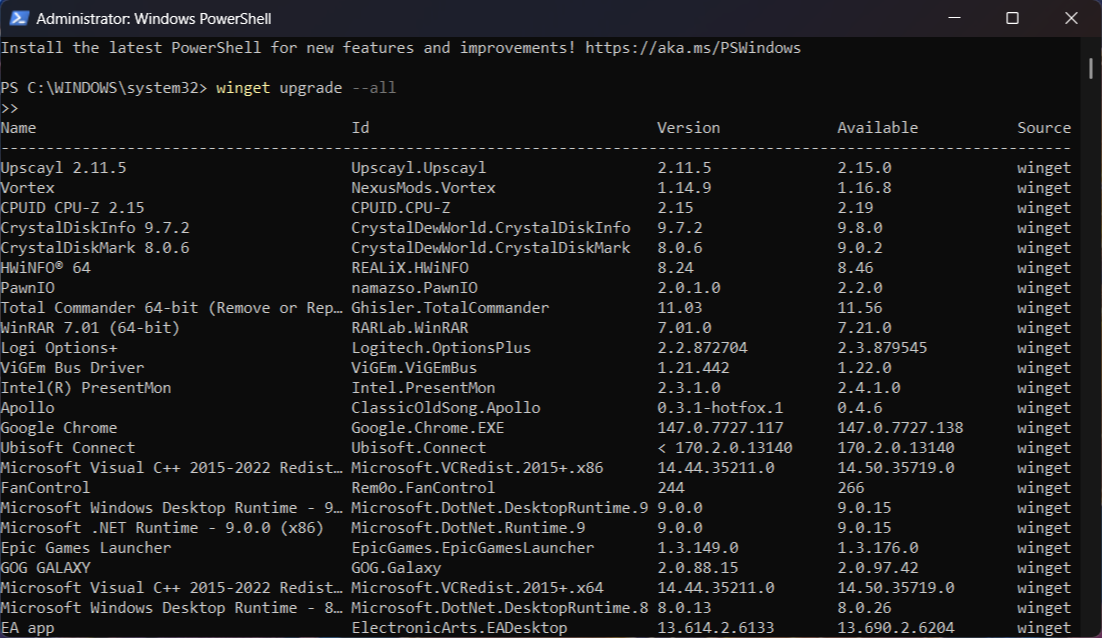The width and height of the screenshot is (1102, 638).
Task: Click the PowerShell icon in title bar
Action: point(18,18)
